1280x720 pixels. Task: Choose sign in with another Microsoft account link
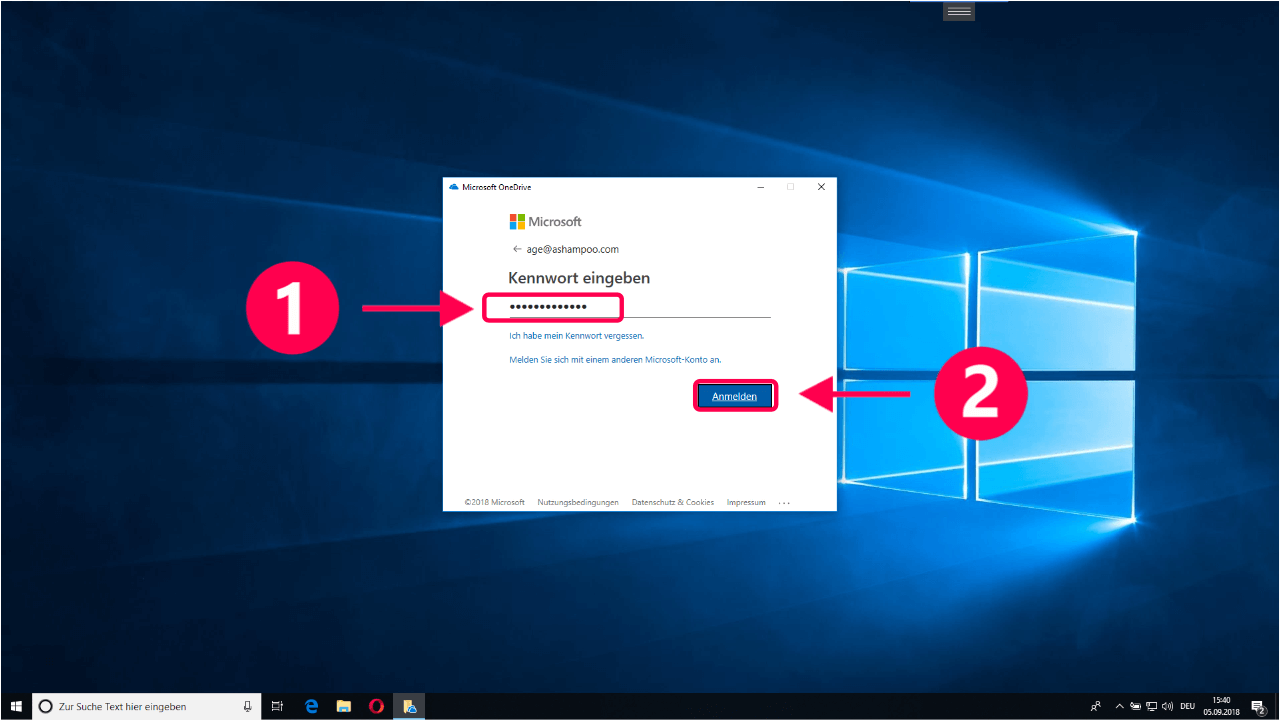point(615,359)
